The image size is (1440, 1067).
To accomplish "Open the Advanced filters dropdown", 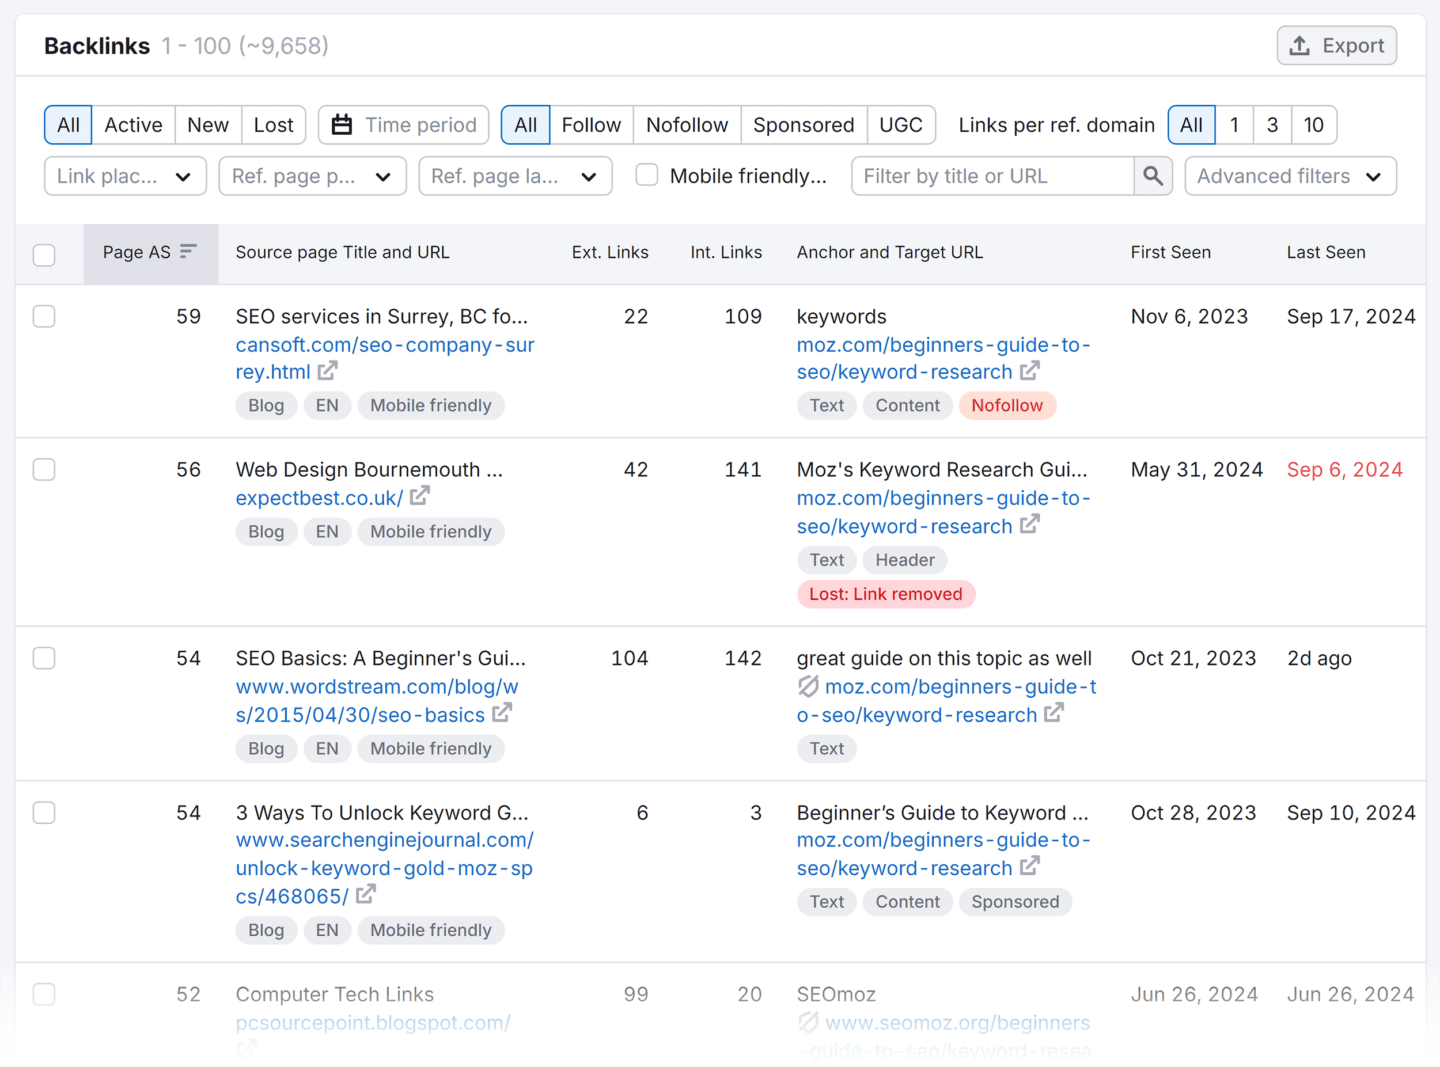I will coord(1290,176).
